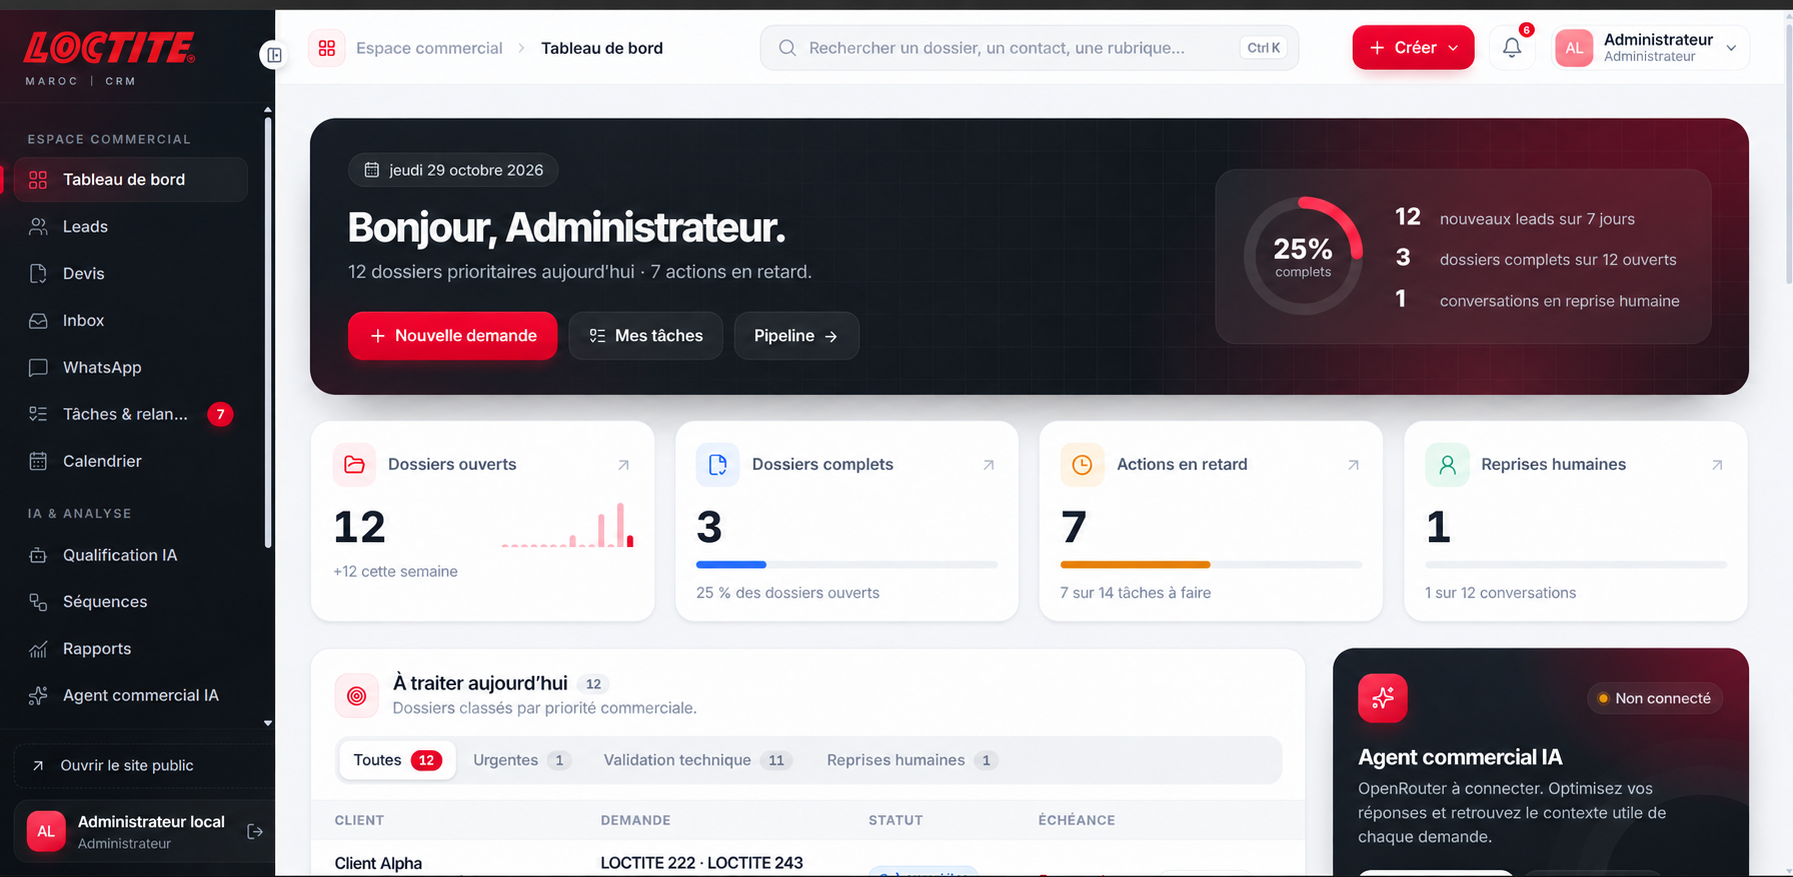
Task: Open Dossiers complets card arrow icon
Action: click(988, 465)
